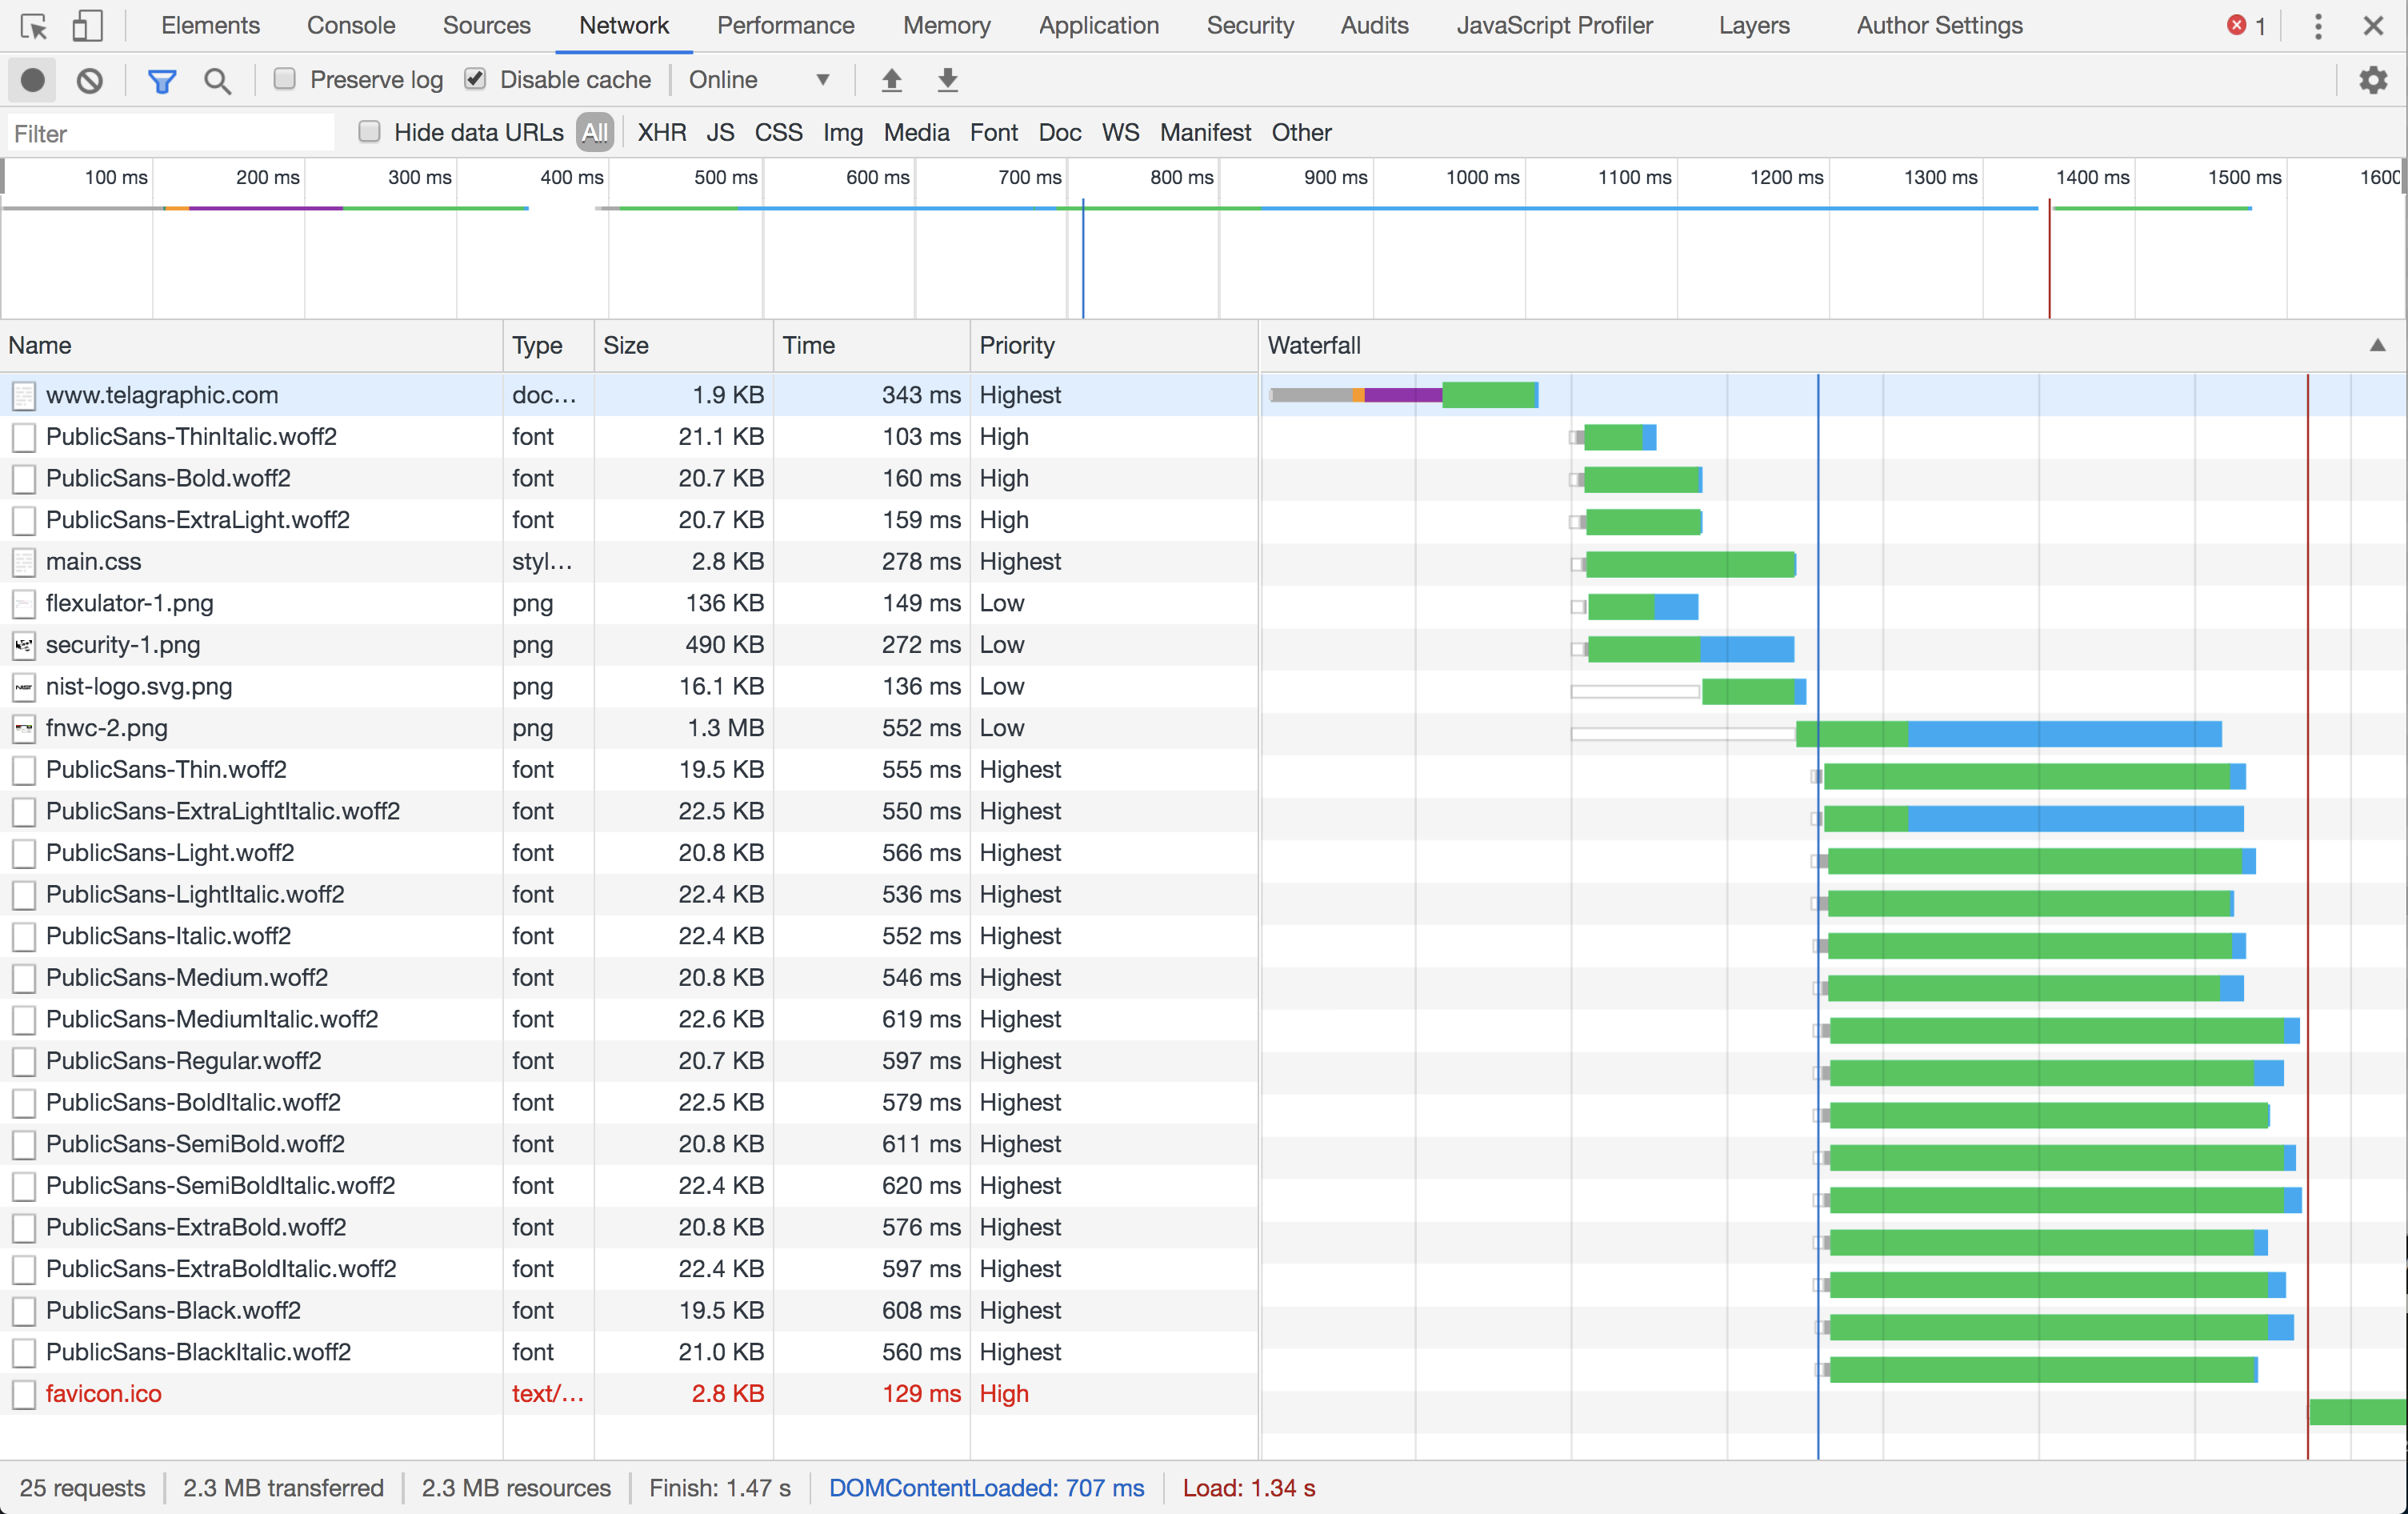
Task: Stop recording the network log
Action: pyautogui.click(x=33, y=80)
